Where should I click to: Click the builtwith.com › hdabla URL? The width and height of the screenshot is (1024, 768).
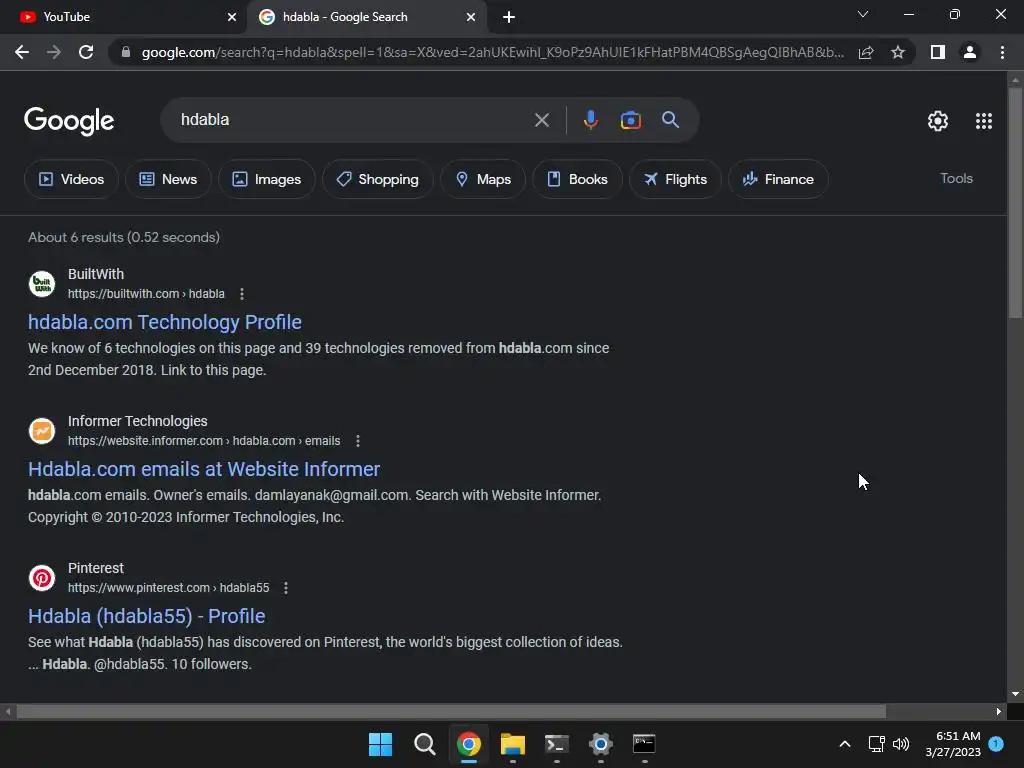(x=146, y=294)
